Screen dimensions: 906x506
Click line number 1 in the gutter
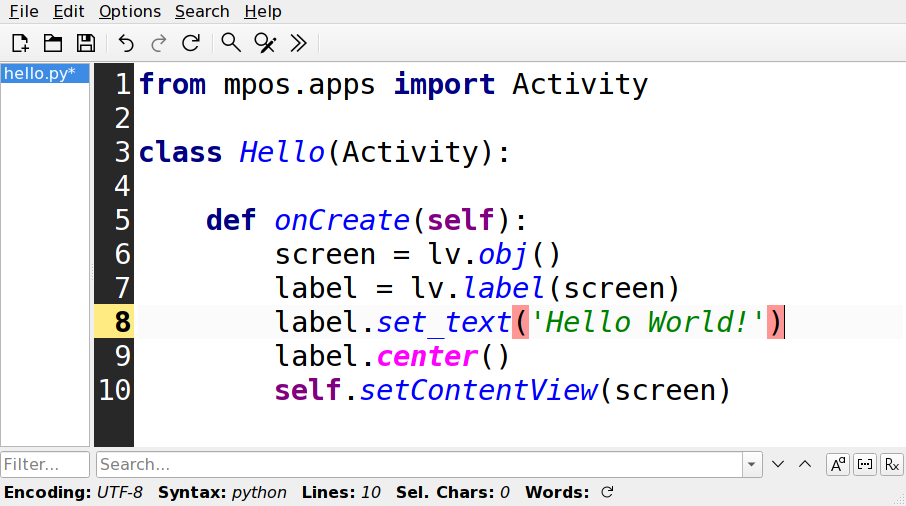(x=122, y=84)
